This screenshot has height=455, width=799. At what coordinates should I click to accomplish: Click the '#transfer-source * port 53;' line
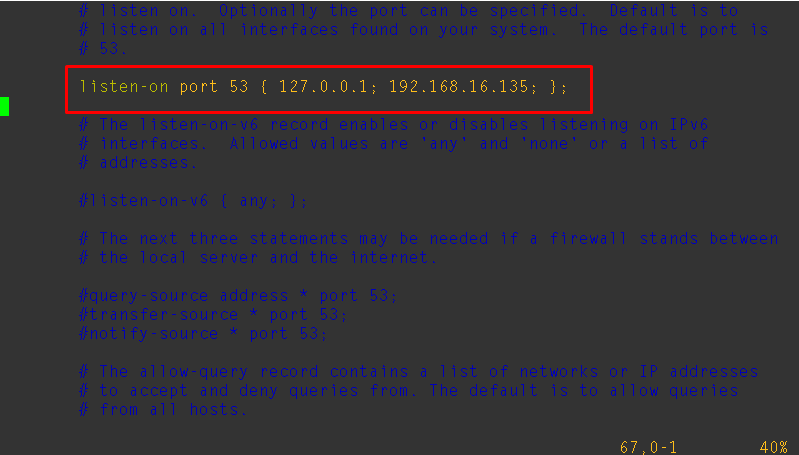point(213,315)
